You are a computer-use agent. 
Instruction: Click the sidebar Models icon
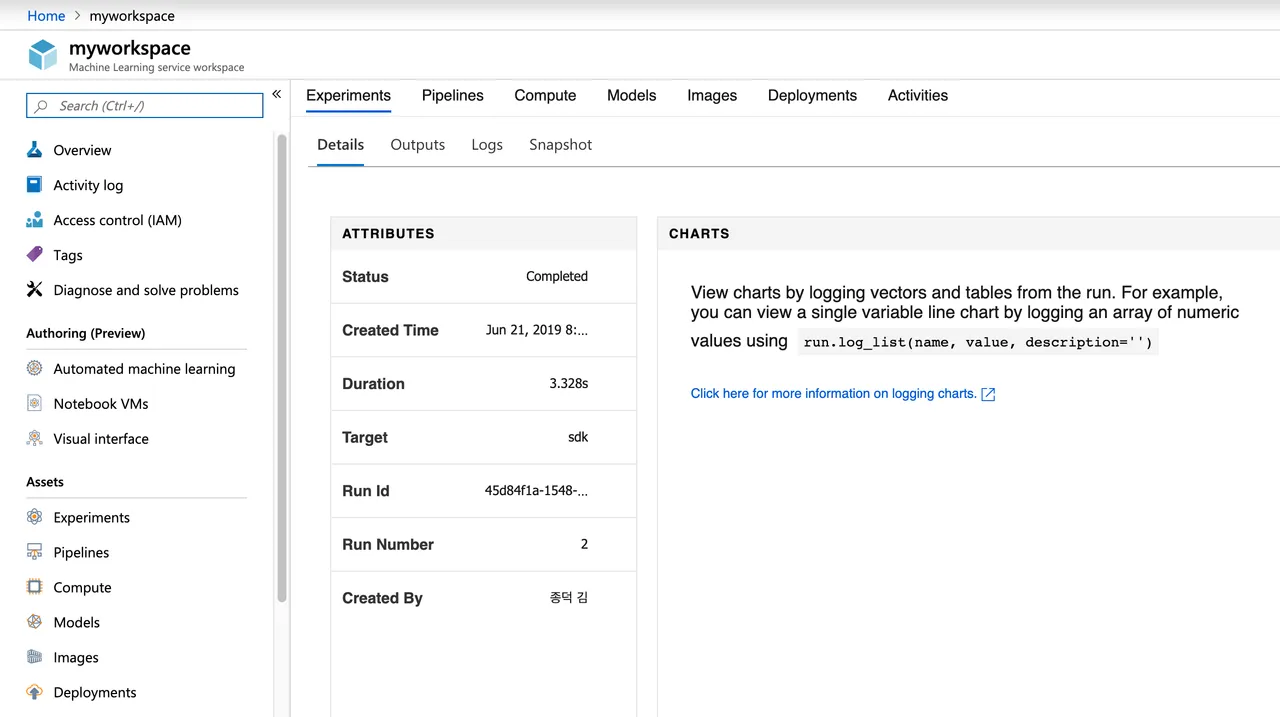35,622
